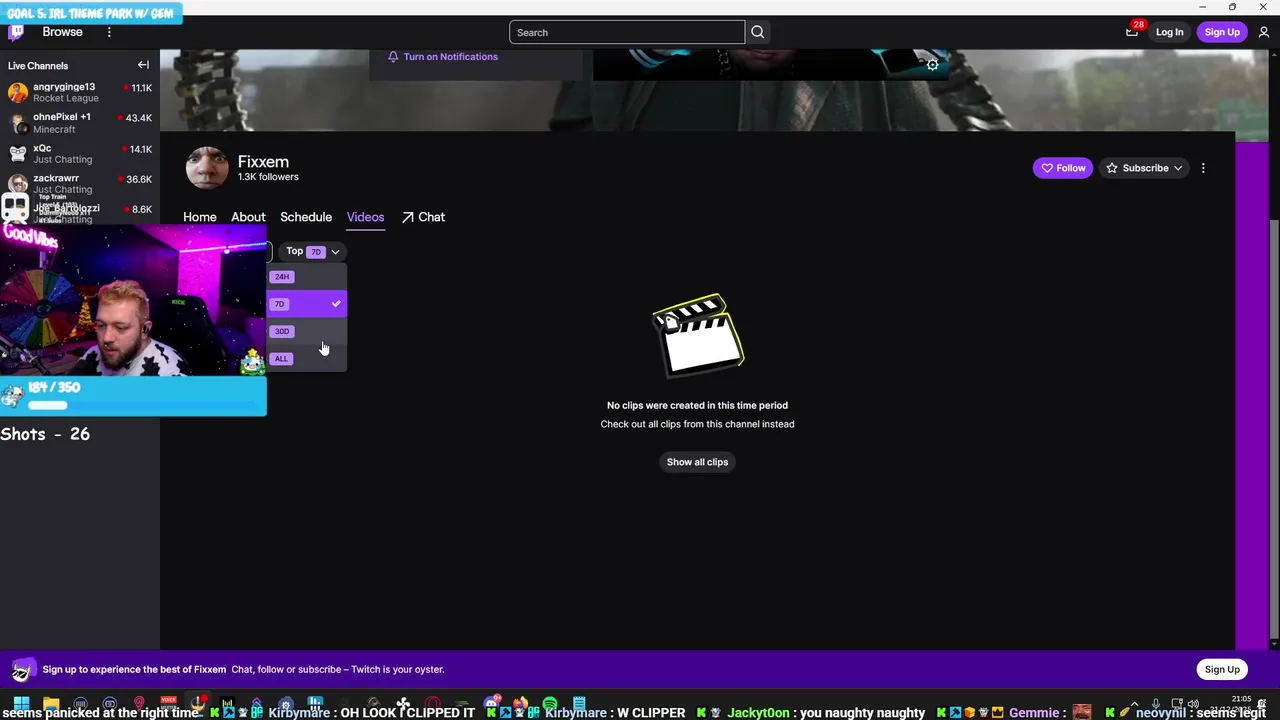This screenshot has width=1280, height=720.
Task: Open the Twitch home logo
Action: pyautogui.click(x=16, y=32)
